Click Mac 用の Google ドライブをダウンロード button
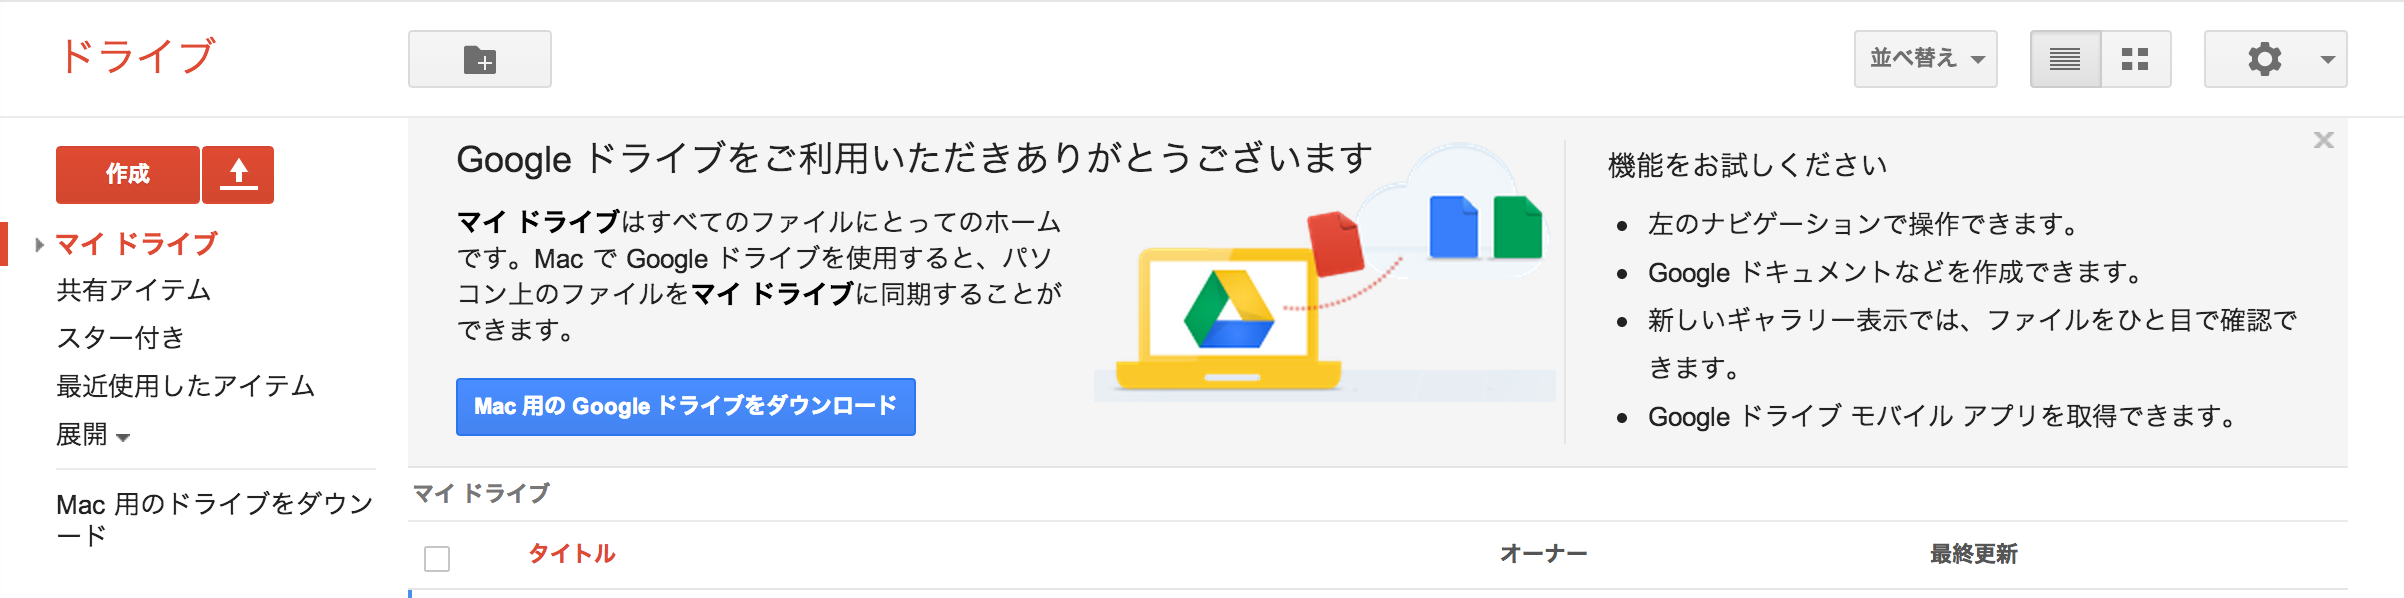Image resolution: width=2404 pixels, height=598 pixels. click(x=685, y=407)
